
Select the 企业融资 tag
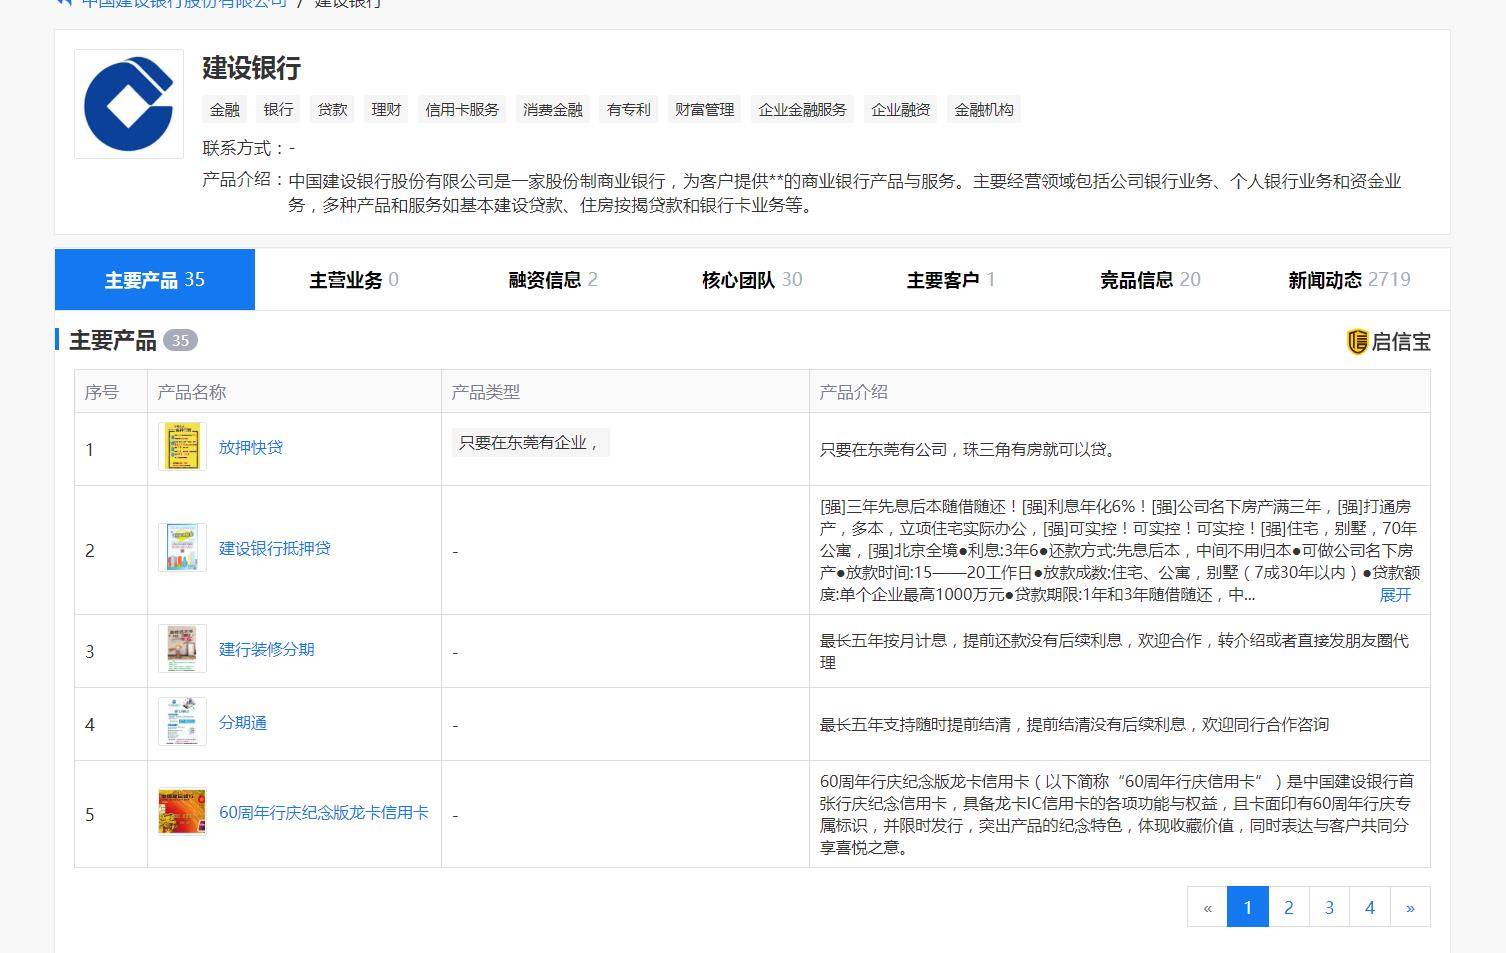pyautogui.click(x=899, y=109)
